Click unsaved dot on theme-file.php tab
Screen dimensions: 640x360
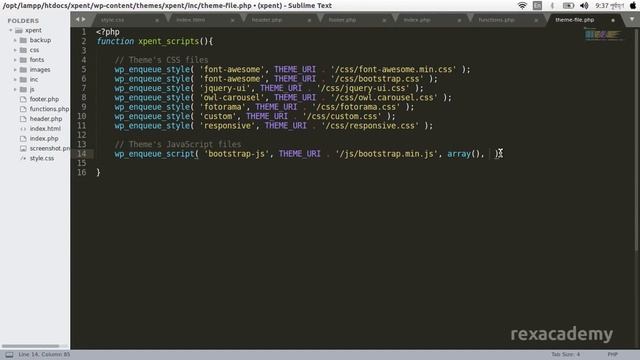click(613, 20)
